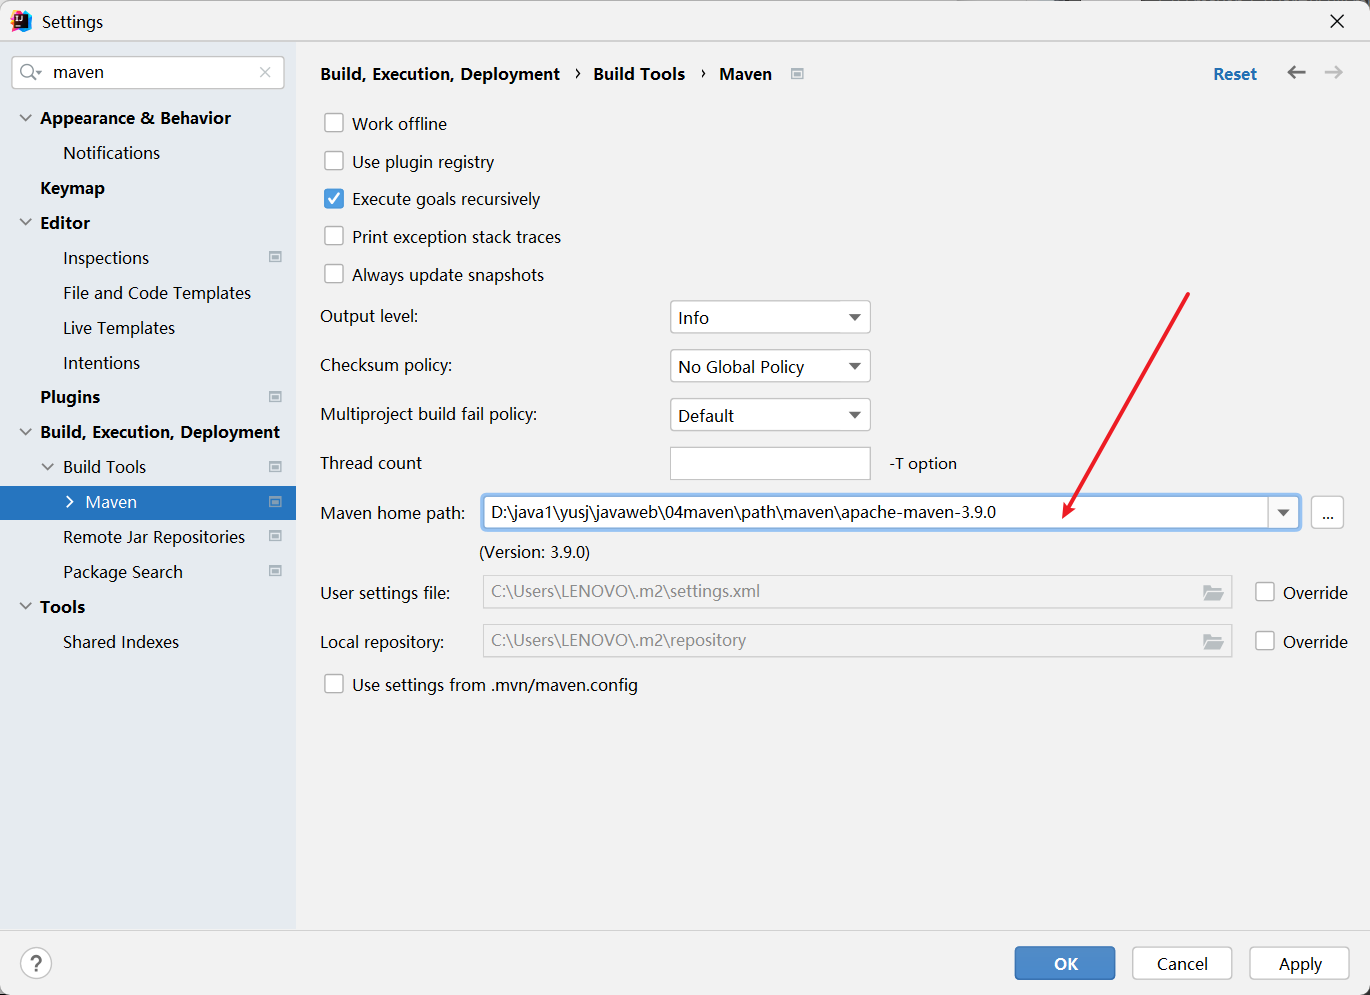
Task: Click the search magnifier icon
Action: pos(30,72)
